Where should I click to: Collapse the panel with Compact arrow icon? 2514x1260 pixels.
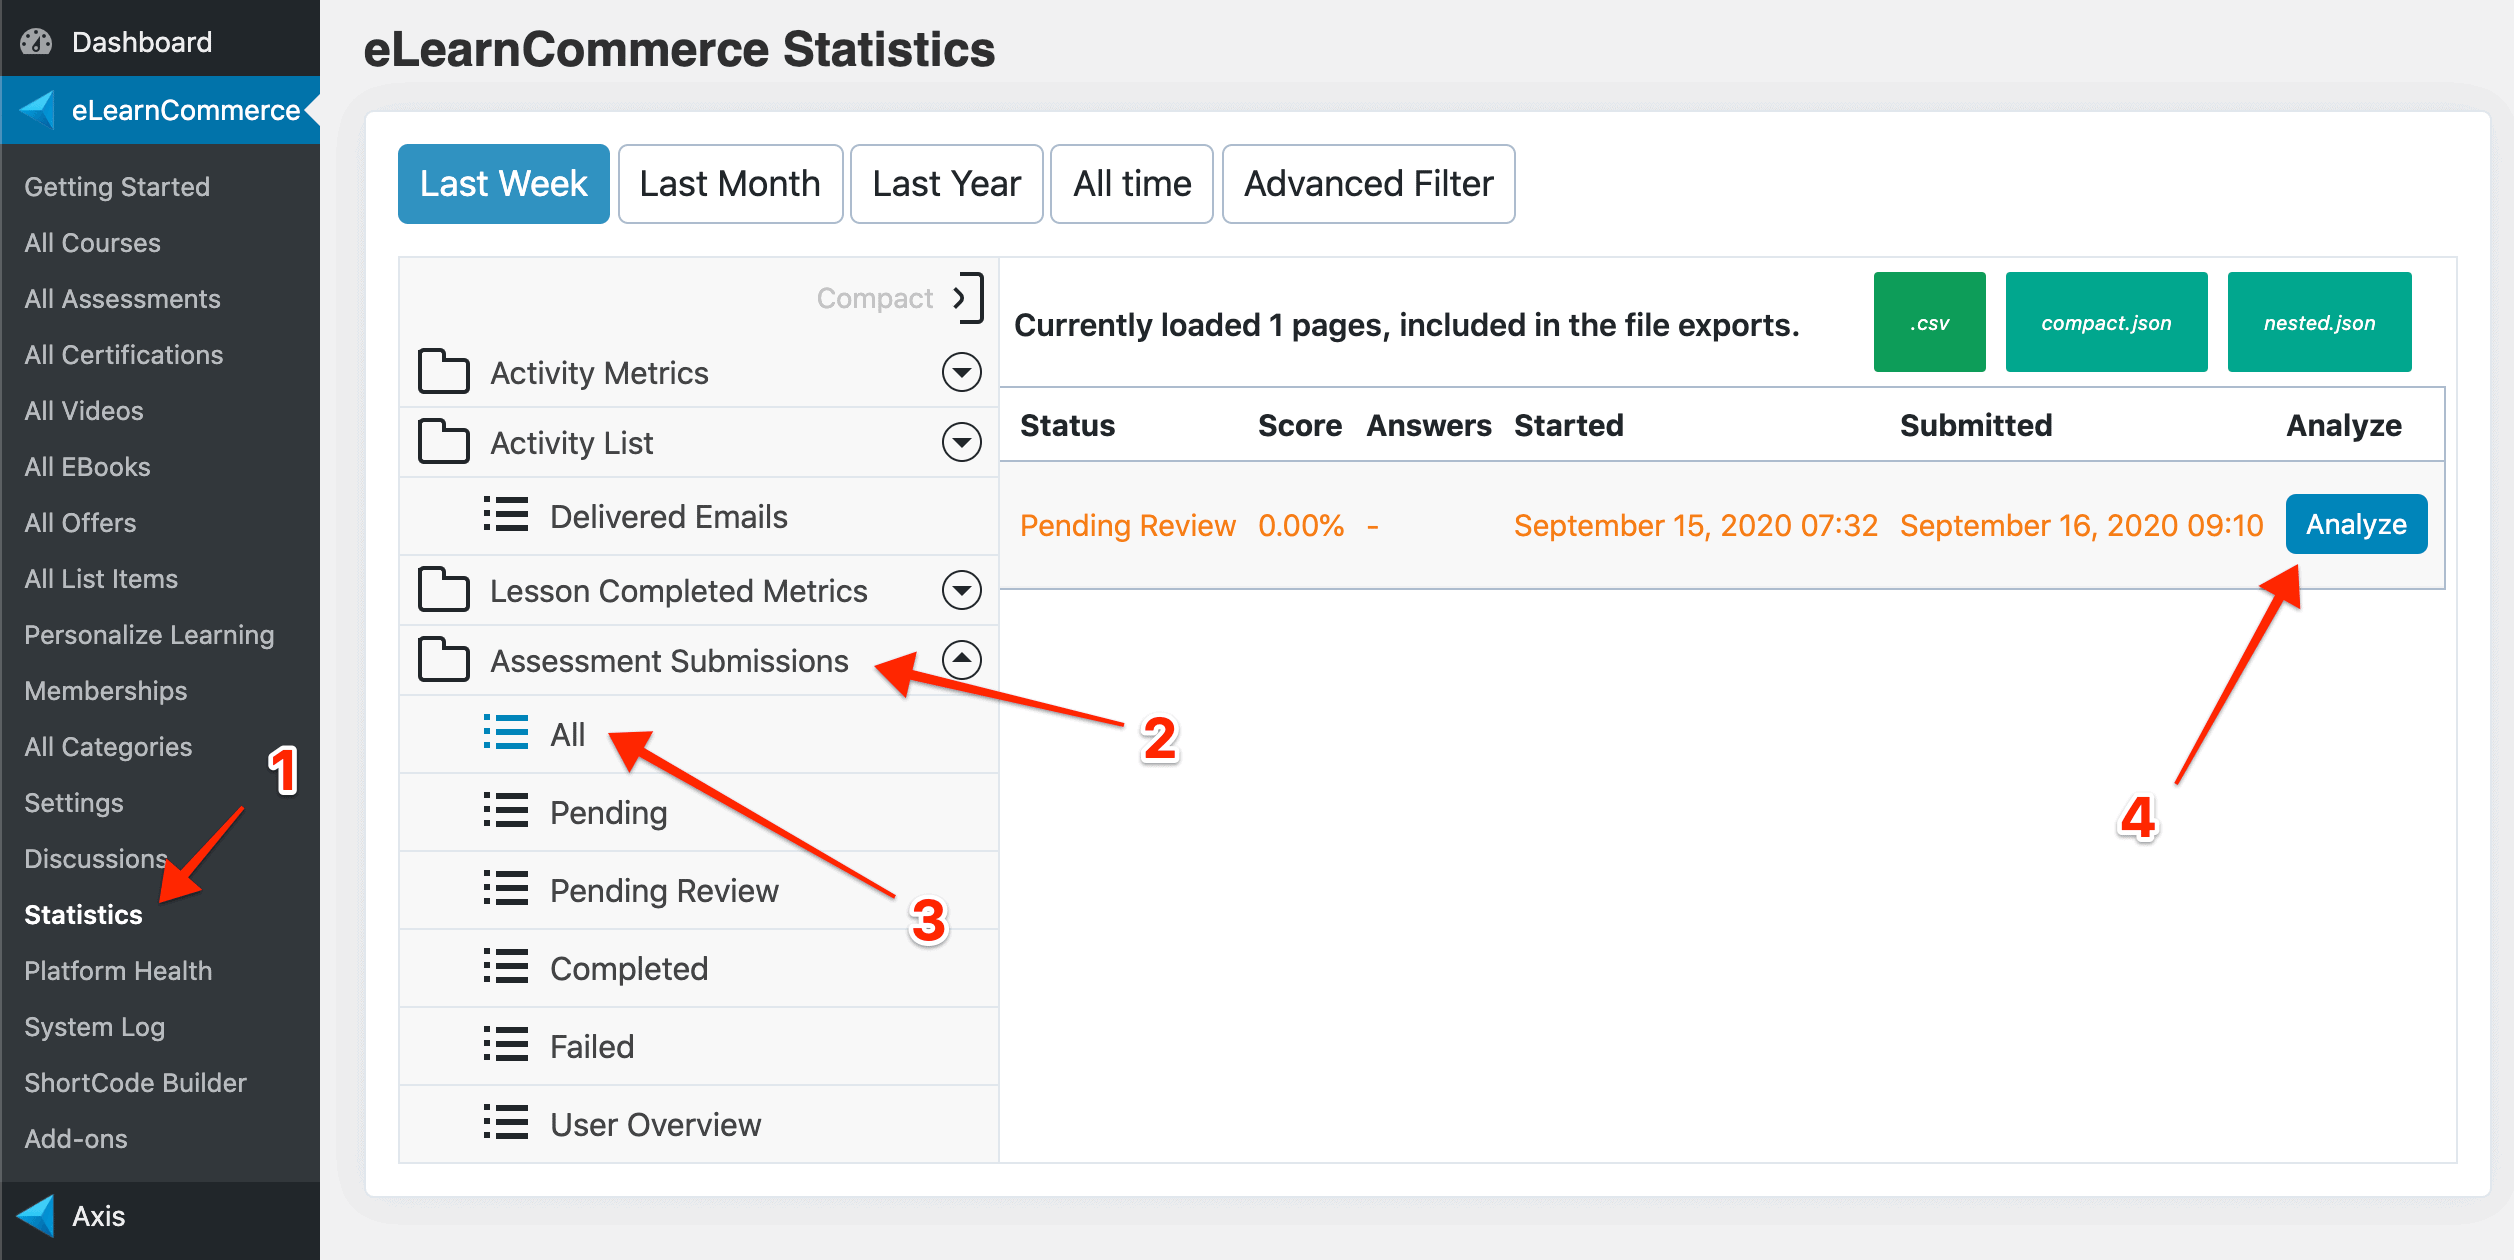[968, 298]
